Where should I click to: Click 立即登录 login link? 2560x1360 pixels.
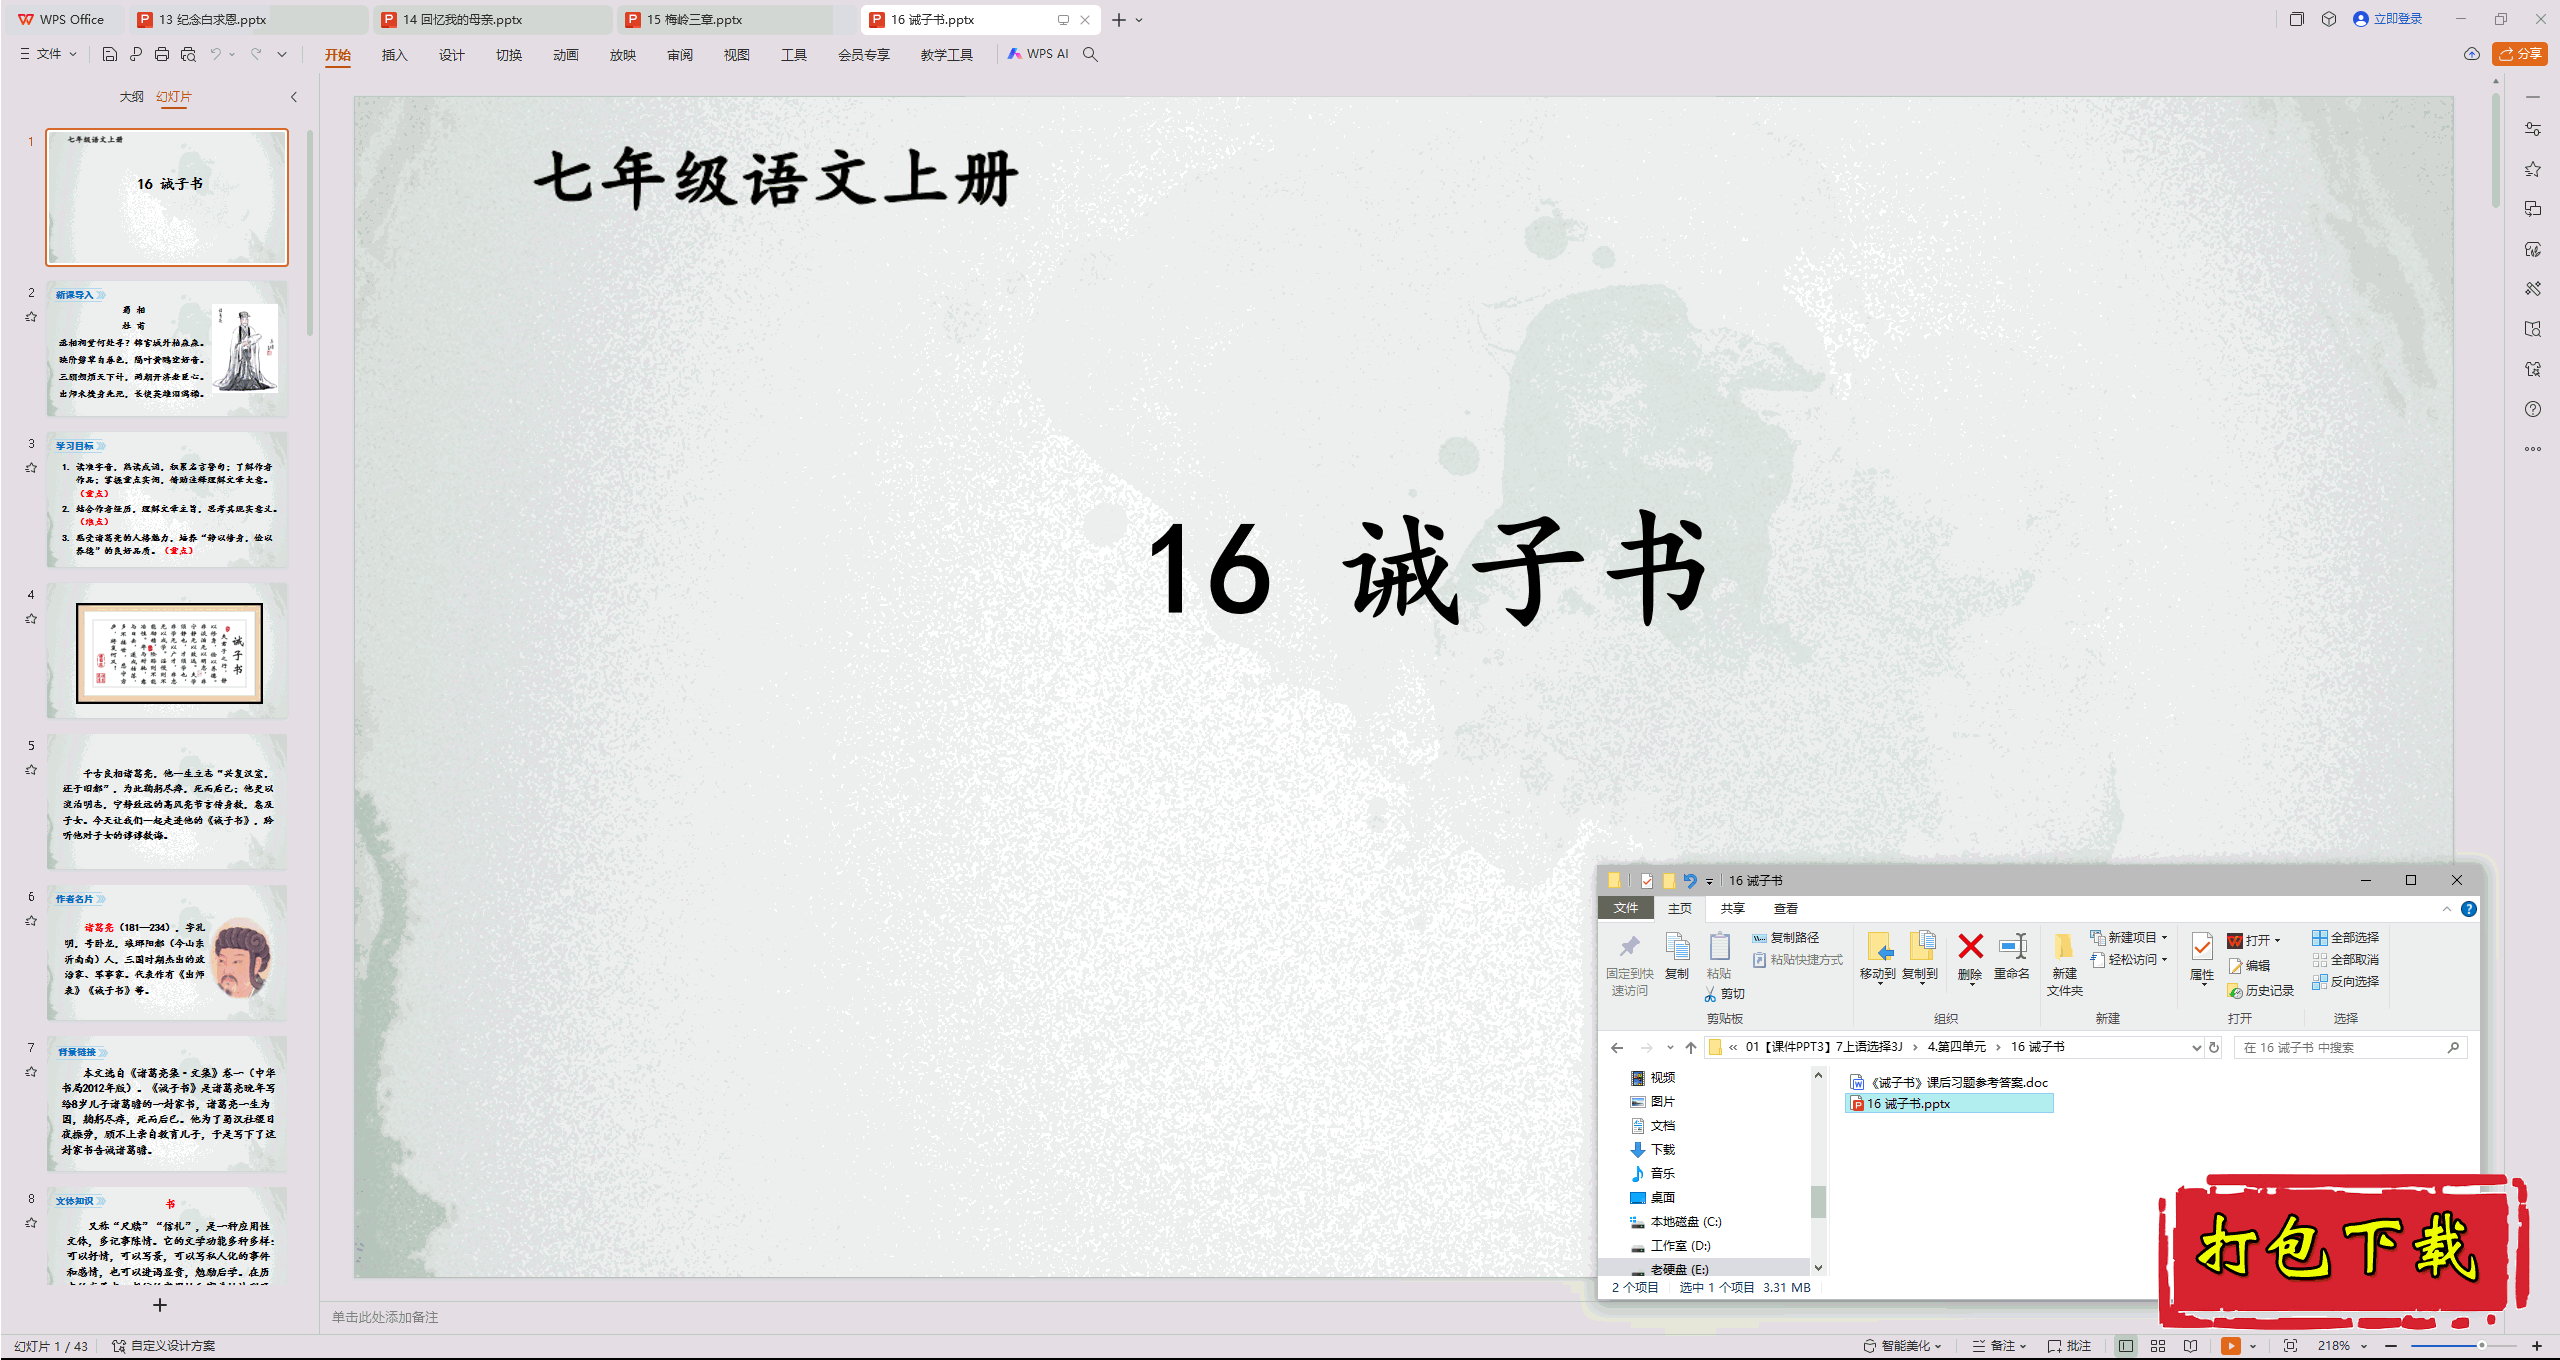pos(2388,19)
